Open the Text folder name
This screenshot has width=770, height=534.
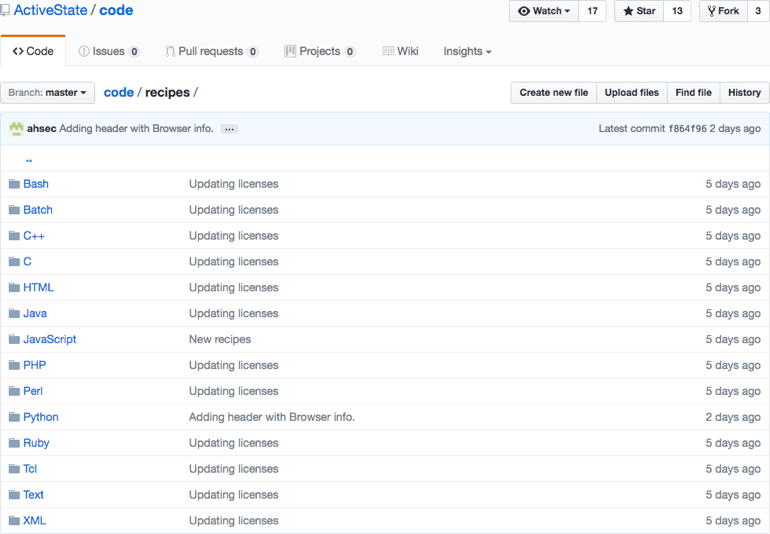[x=33, y=495]
